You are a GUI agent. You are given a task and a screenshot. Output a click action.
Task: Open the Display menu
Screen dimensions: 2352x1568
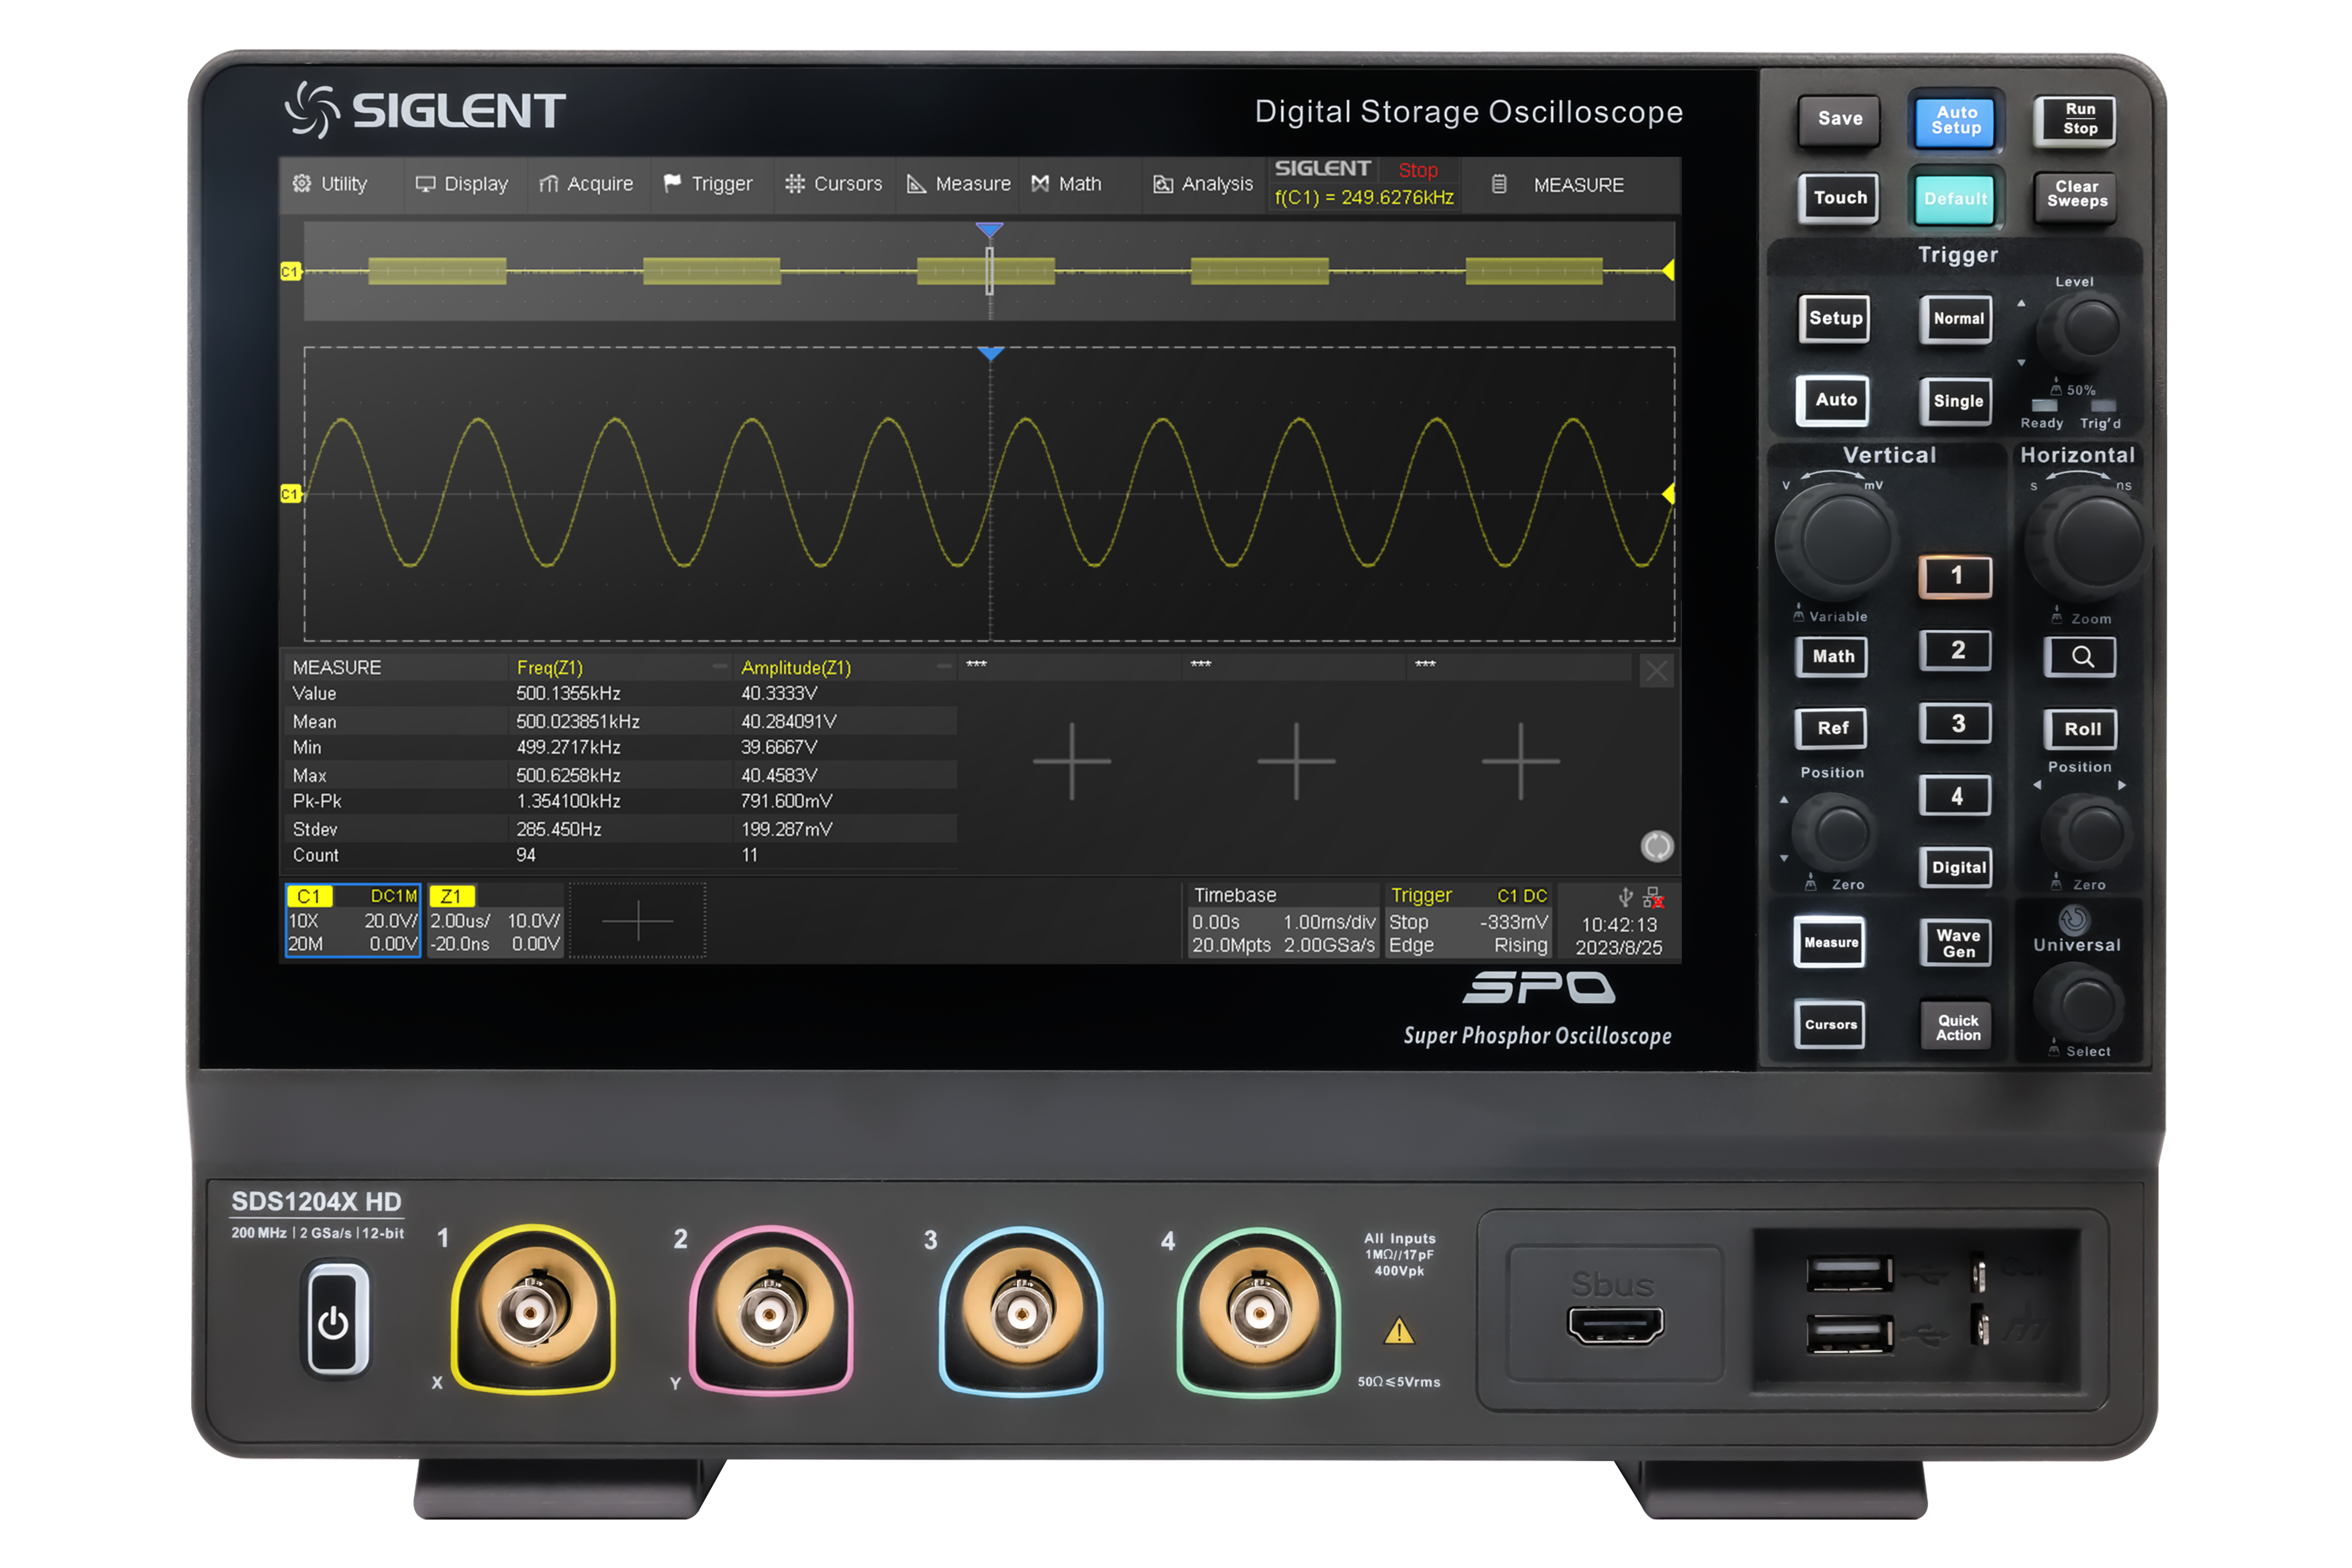tap(462, 184)
